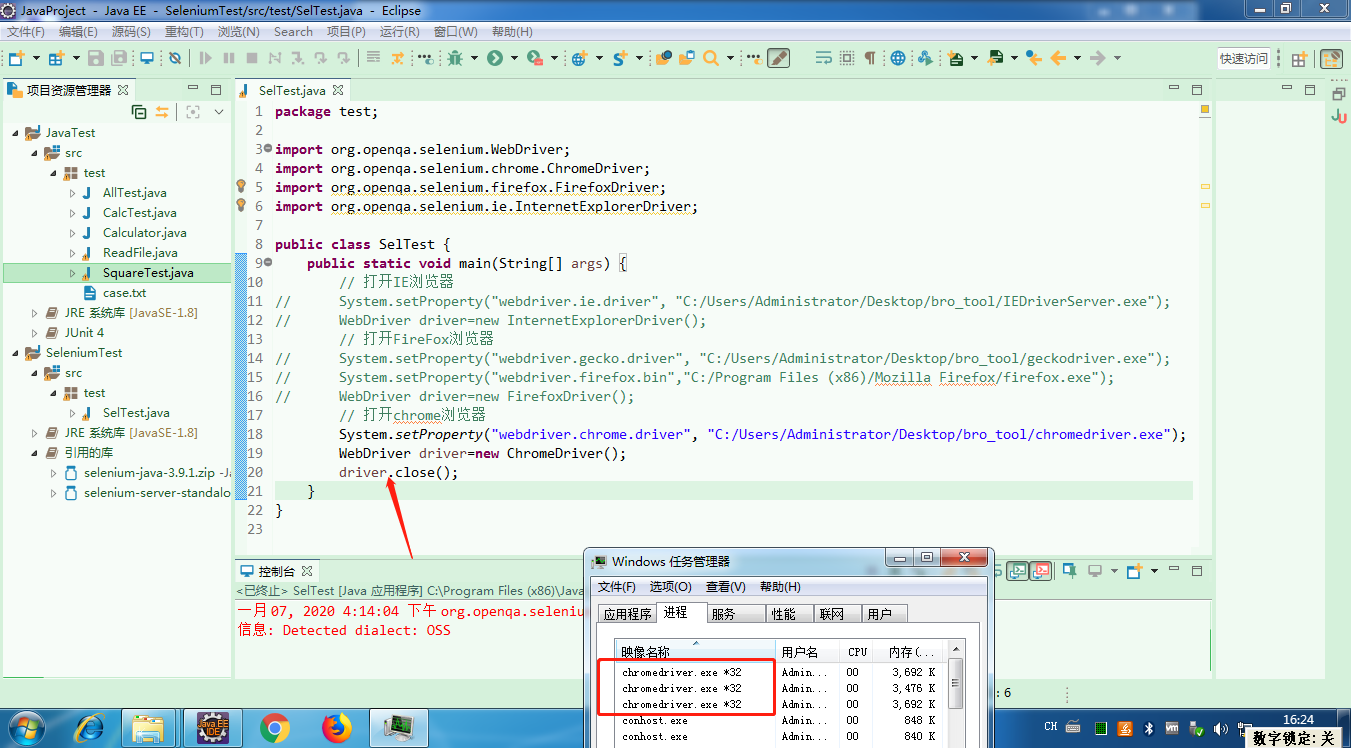
Task: Click the JUnit view icon at right edge
Action: coord(1339,117)
